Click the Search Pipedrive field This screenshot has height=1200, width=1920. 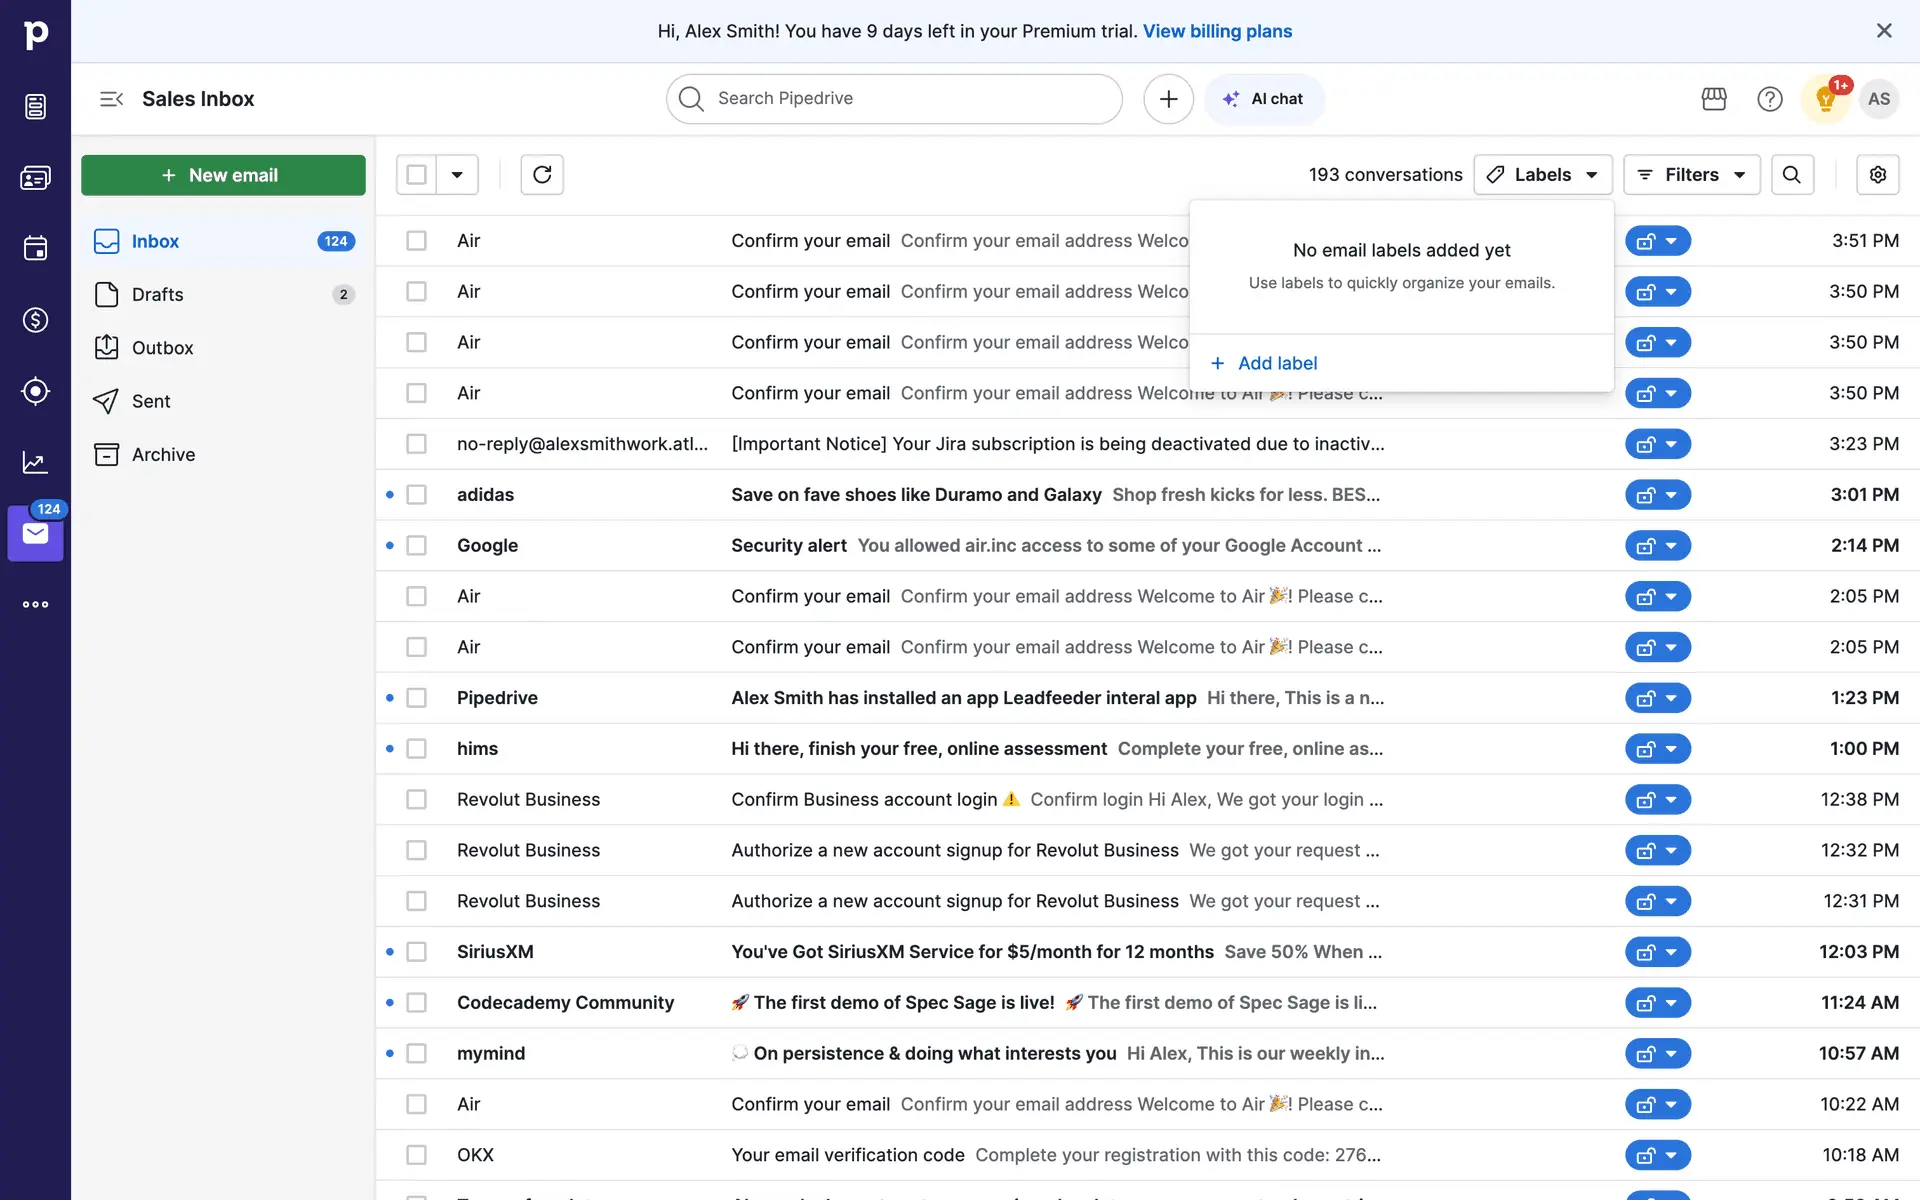pyautogui.click(x=894, y=99)
